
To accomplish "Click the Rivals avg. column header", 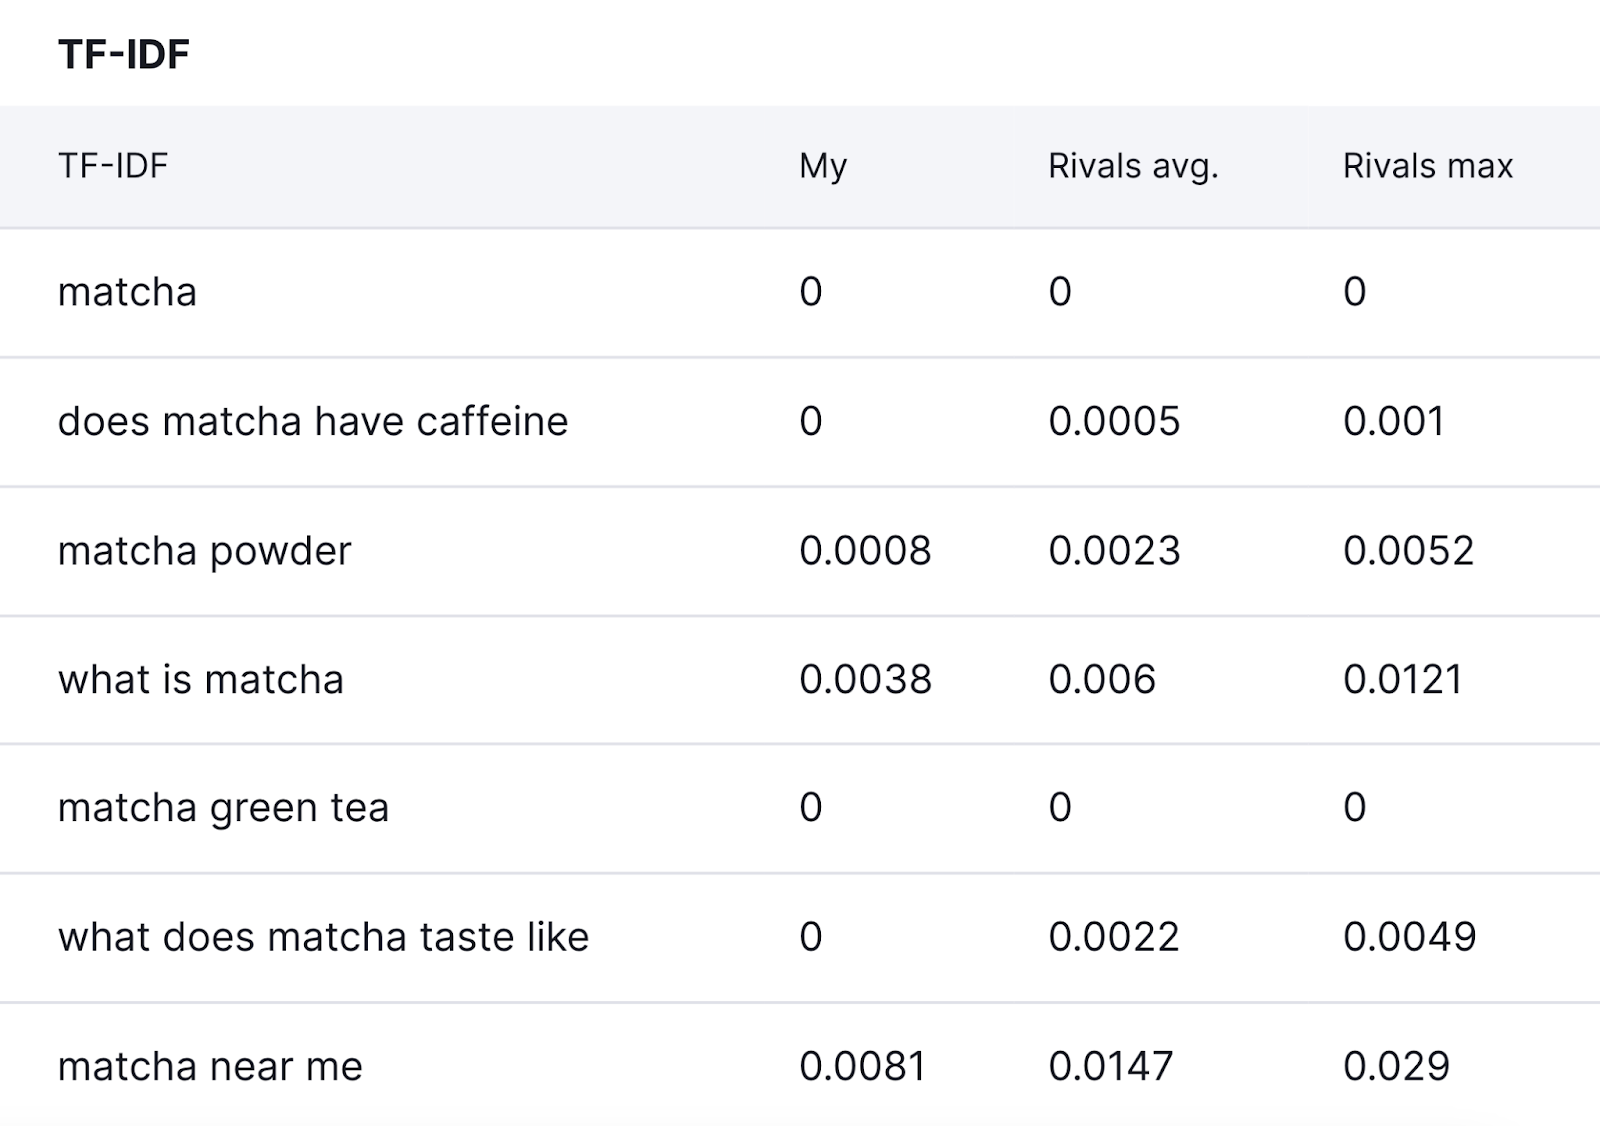I will pyautogui.click(x=1131, y=166).
